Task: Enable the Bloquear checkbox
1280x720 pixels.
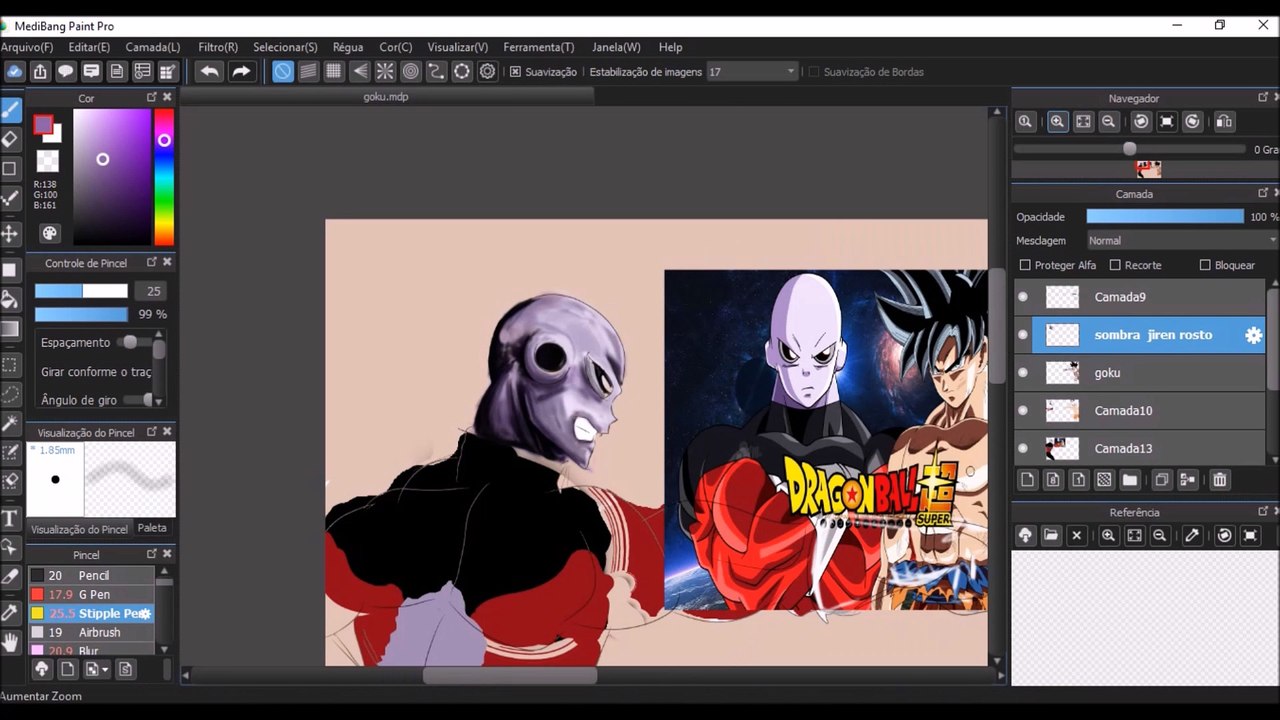Action: click(x=1205, y=265)
